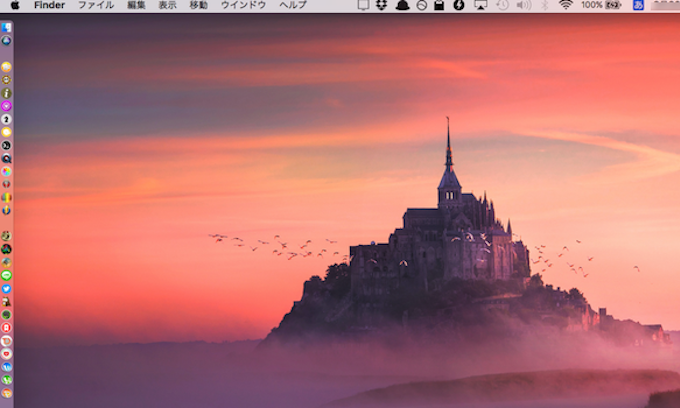Click the volume speaker icon
680x408 pixels.
point(523,6)
